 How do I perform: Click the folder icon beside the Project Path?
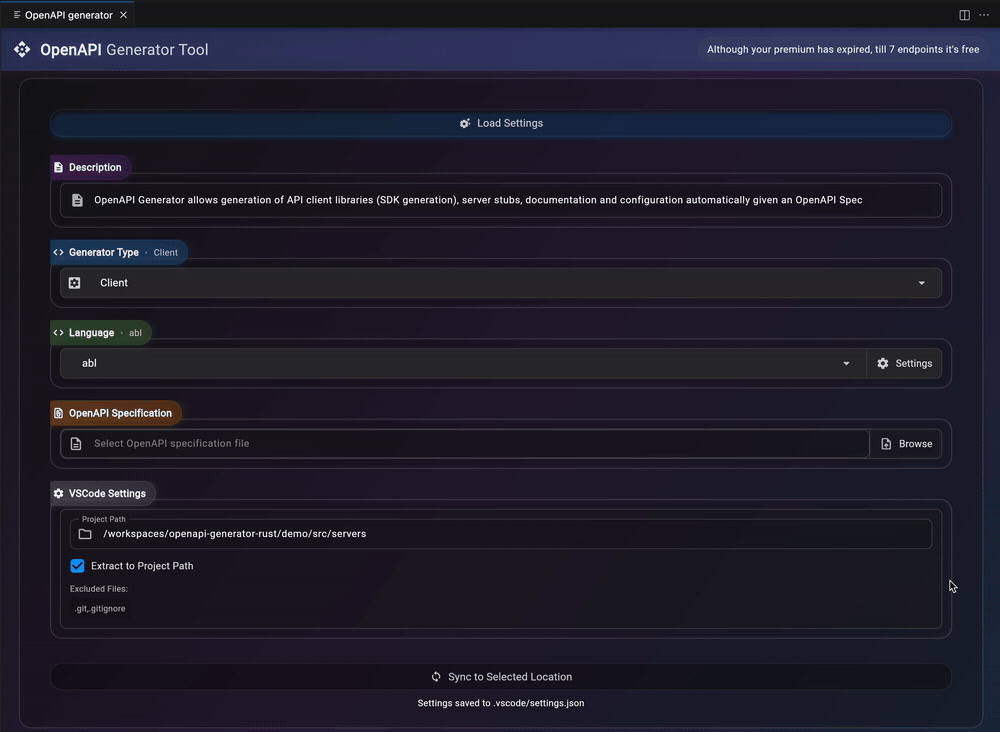(84, 534)
